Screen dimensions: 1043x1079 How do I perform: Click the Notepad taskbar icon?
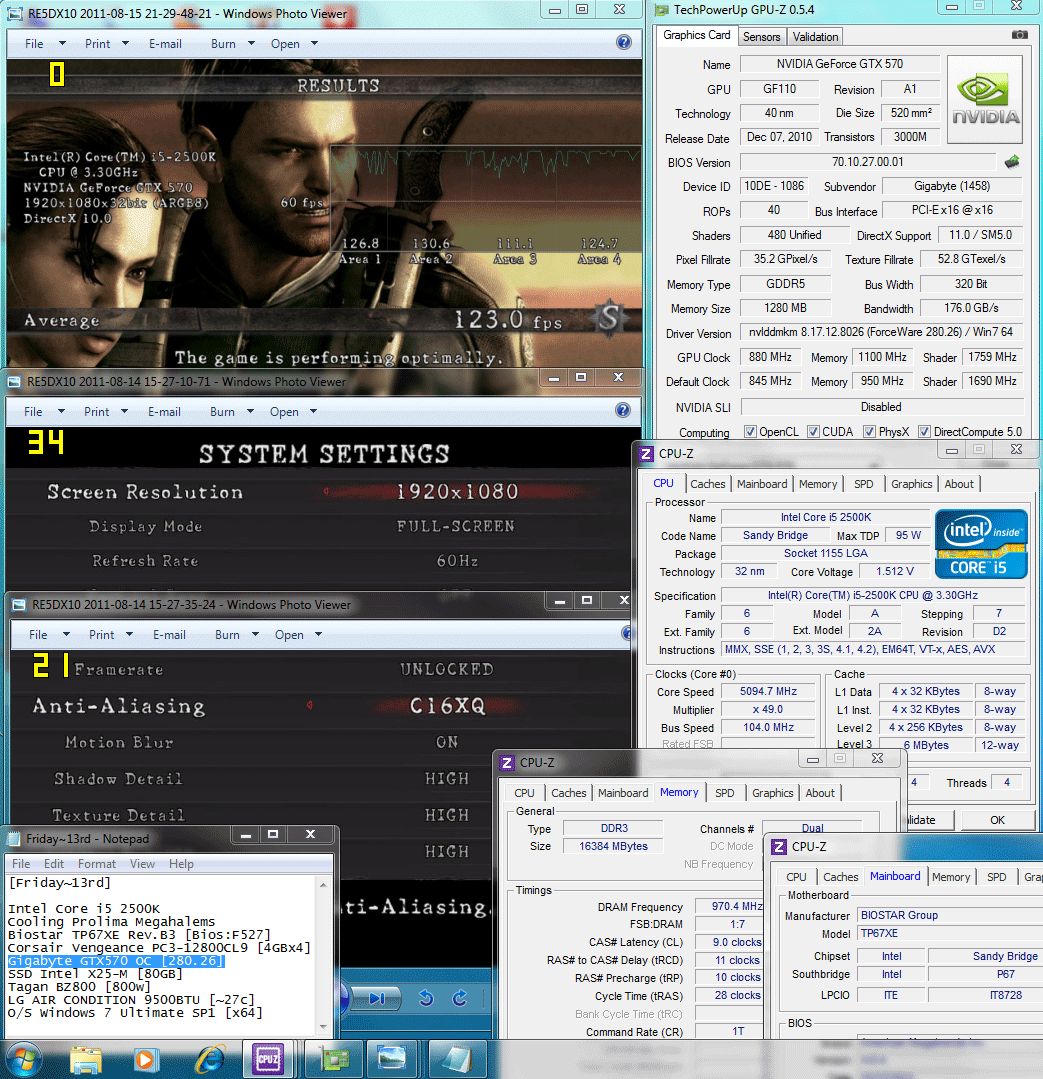[x=457, y=1060]
